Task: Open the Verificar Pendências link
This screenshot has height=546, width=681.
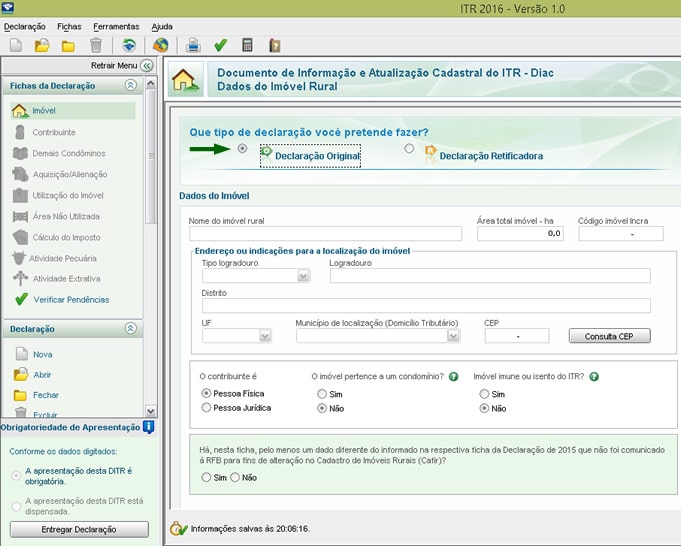Action: (71, 300)
